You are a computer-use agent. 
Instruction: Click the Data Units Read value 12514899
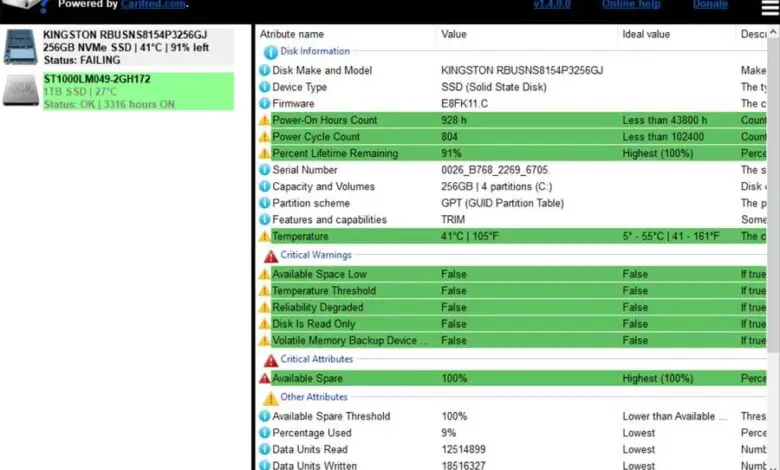click(x=463, y=449)
